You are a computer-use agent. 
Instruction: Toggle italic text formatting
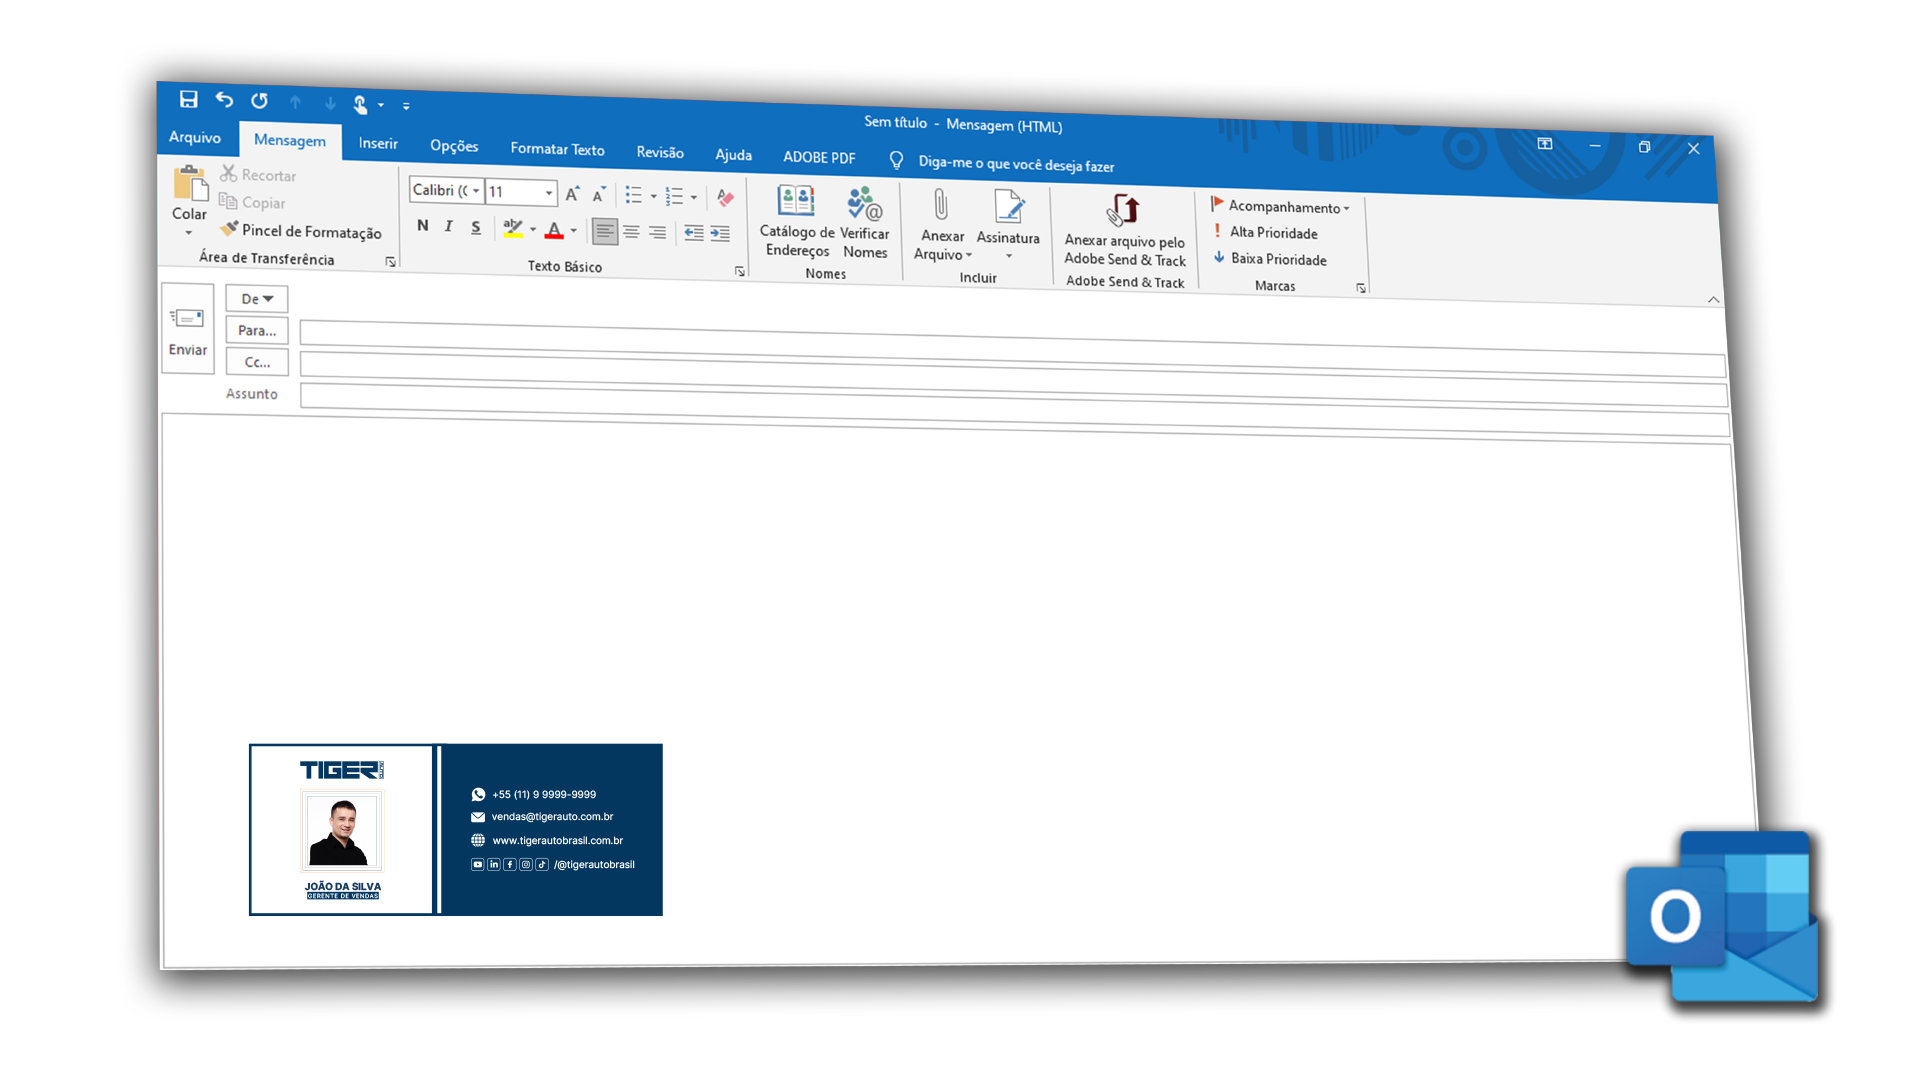point(448,226)
